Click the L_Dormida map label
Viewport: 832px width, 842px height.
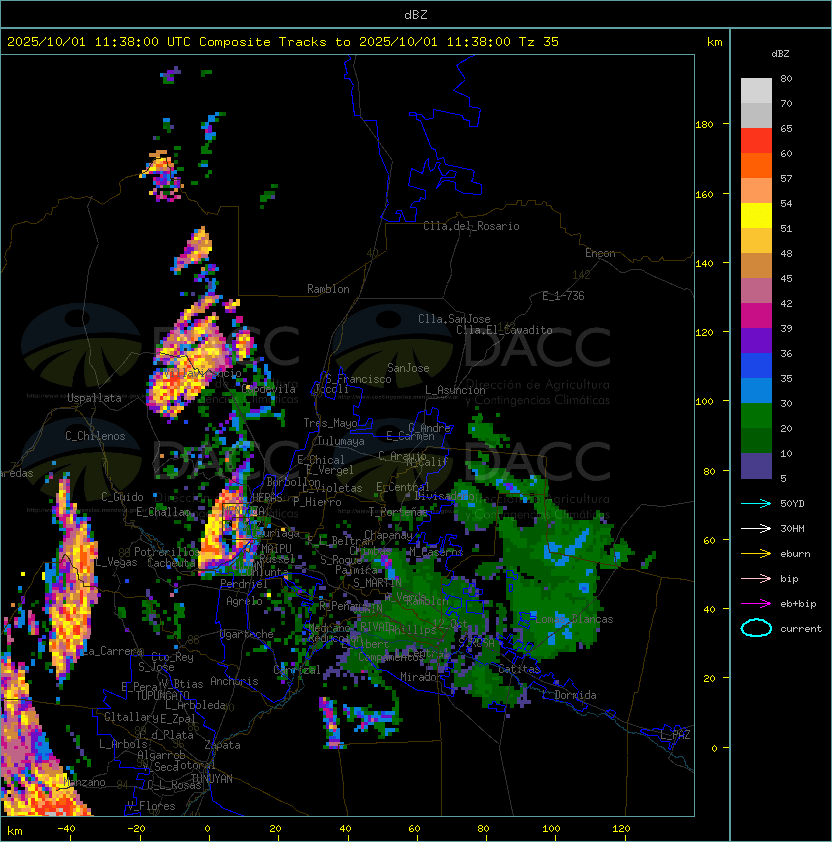coord(569,695)
